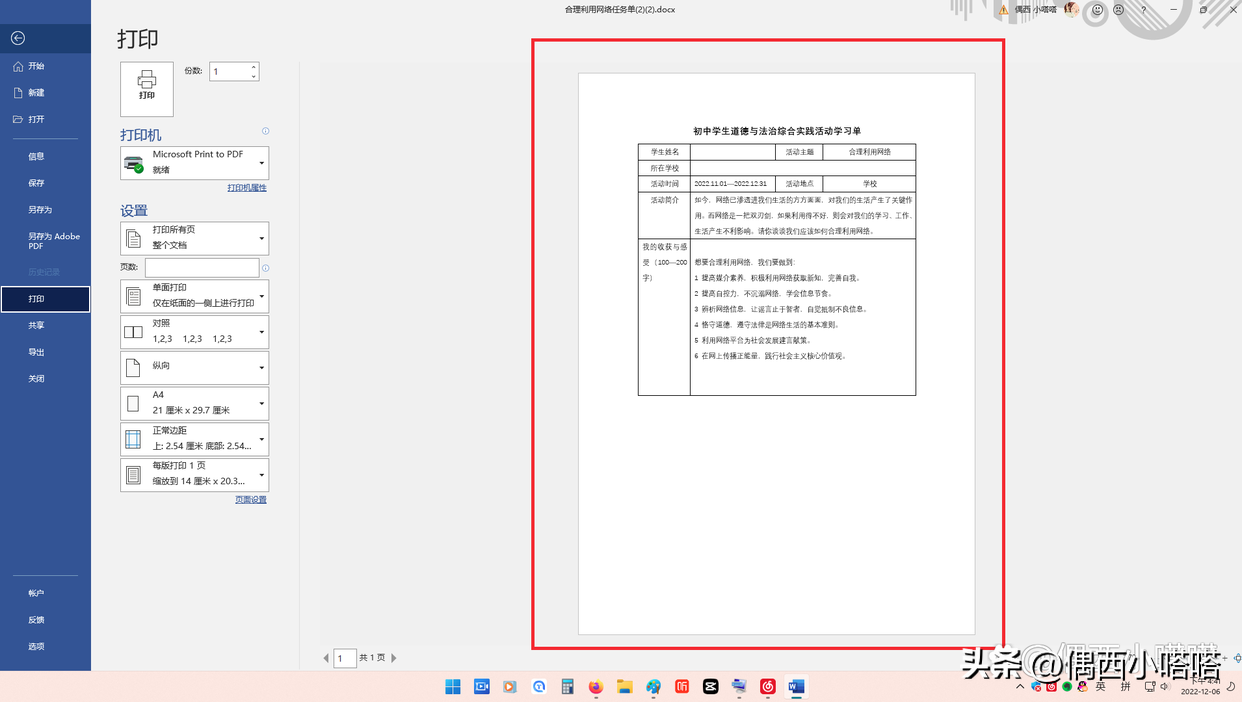Image resolution: width=1242 pixels, height=702 pixels.
Task: Click the 英 input language indicator
Action: click(x=1101, y=687)
